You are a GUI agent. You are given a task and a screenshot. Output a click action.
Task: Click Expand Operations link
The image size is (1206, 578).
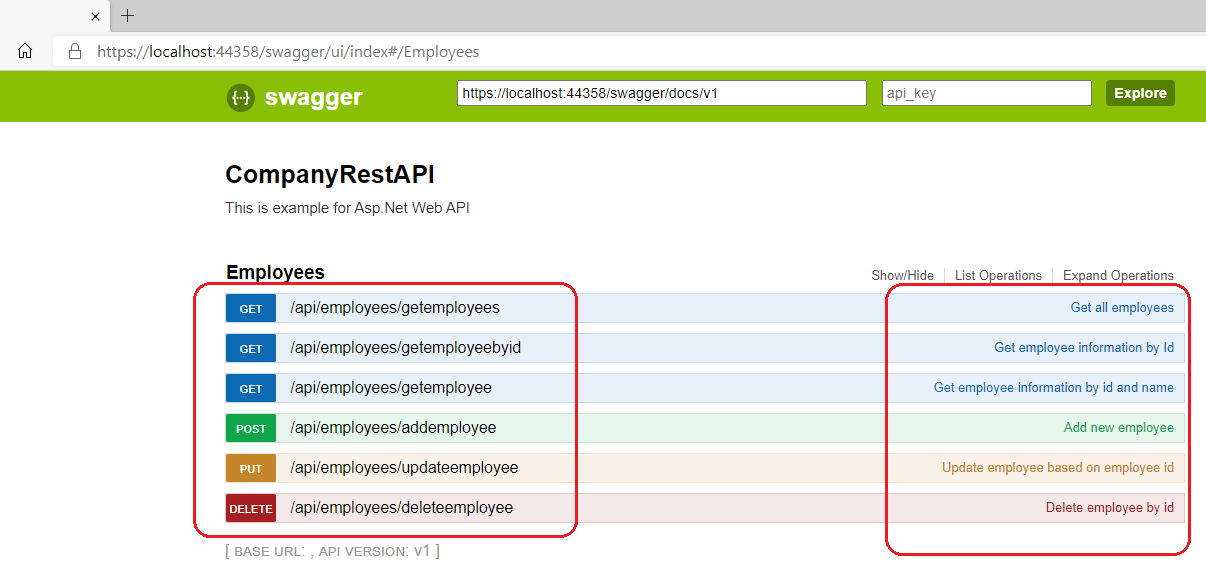1118,276
